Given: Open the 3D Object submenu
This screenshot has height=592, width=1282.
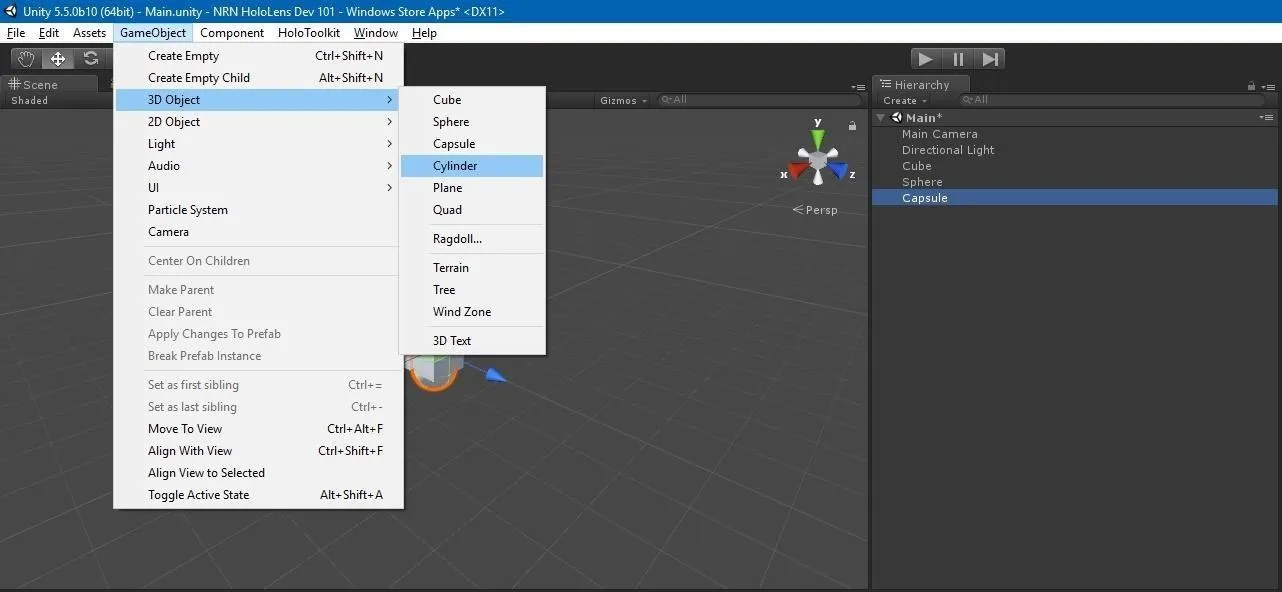Looking at the screenshot, I should click(258, 100).
